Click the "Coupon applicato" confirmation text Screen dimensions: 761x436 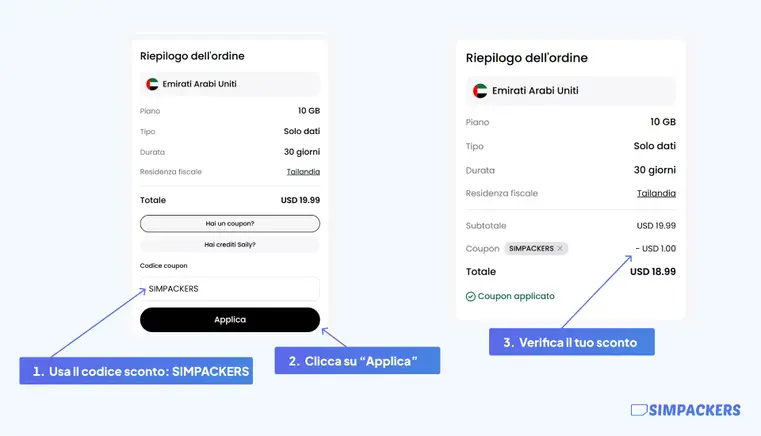516,296
